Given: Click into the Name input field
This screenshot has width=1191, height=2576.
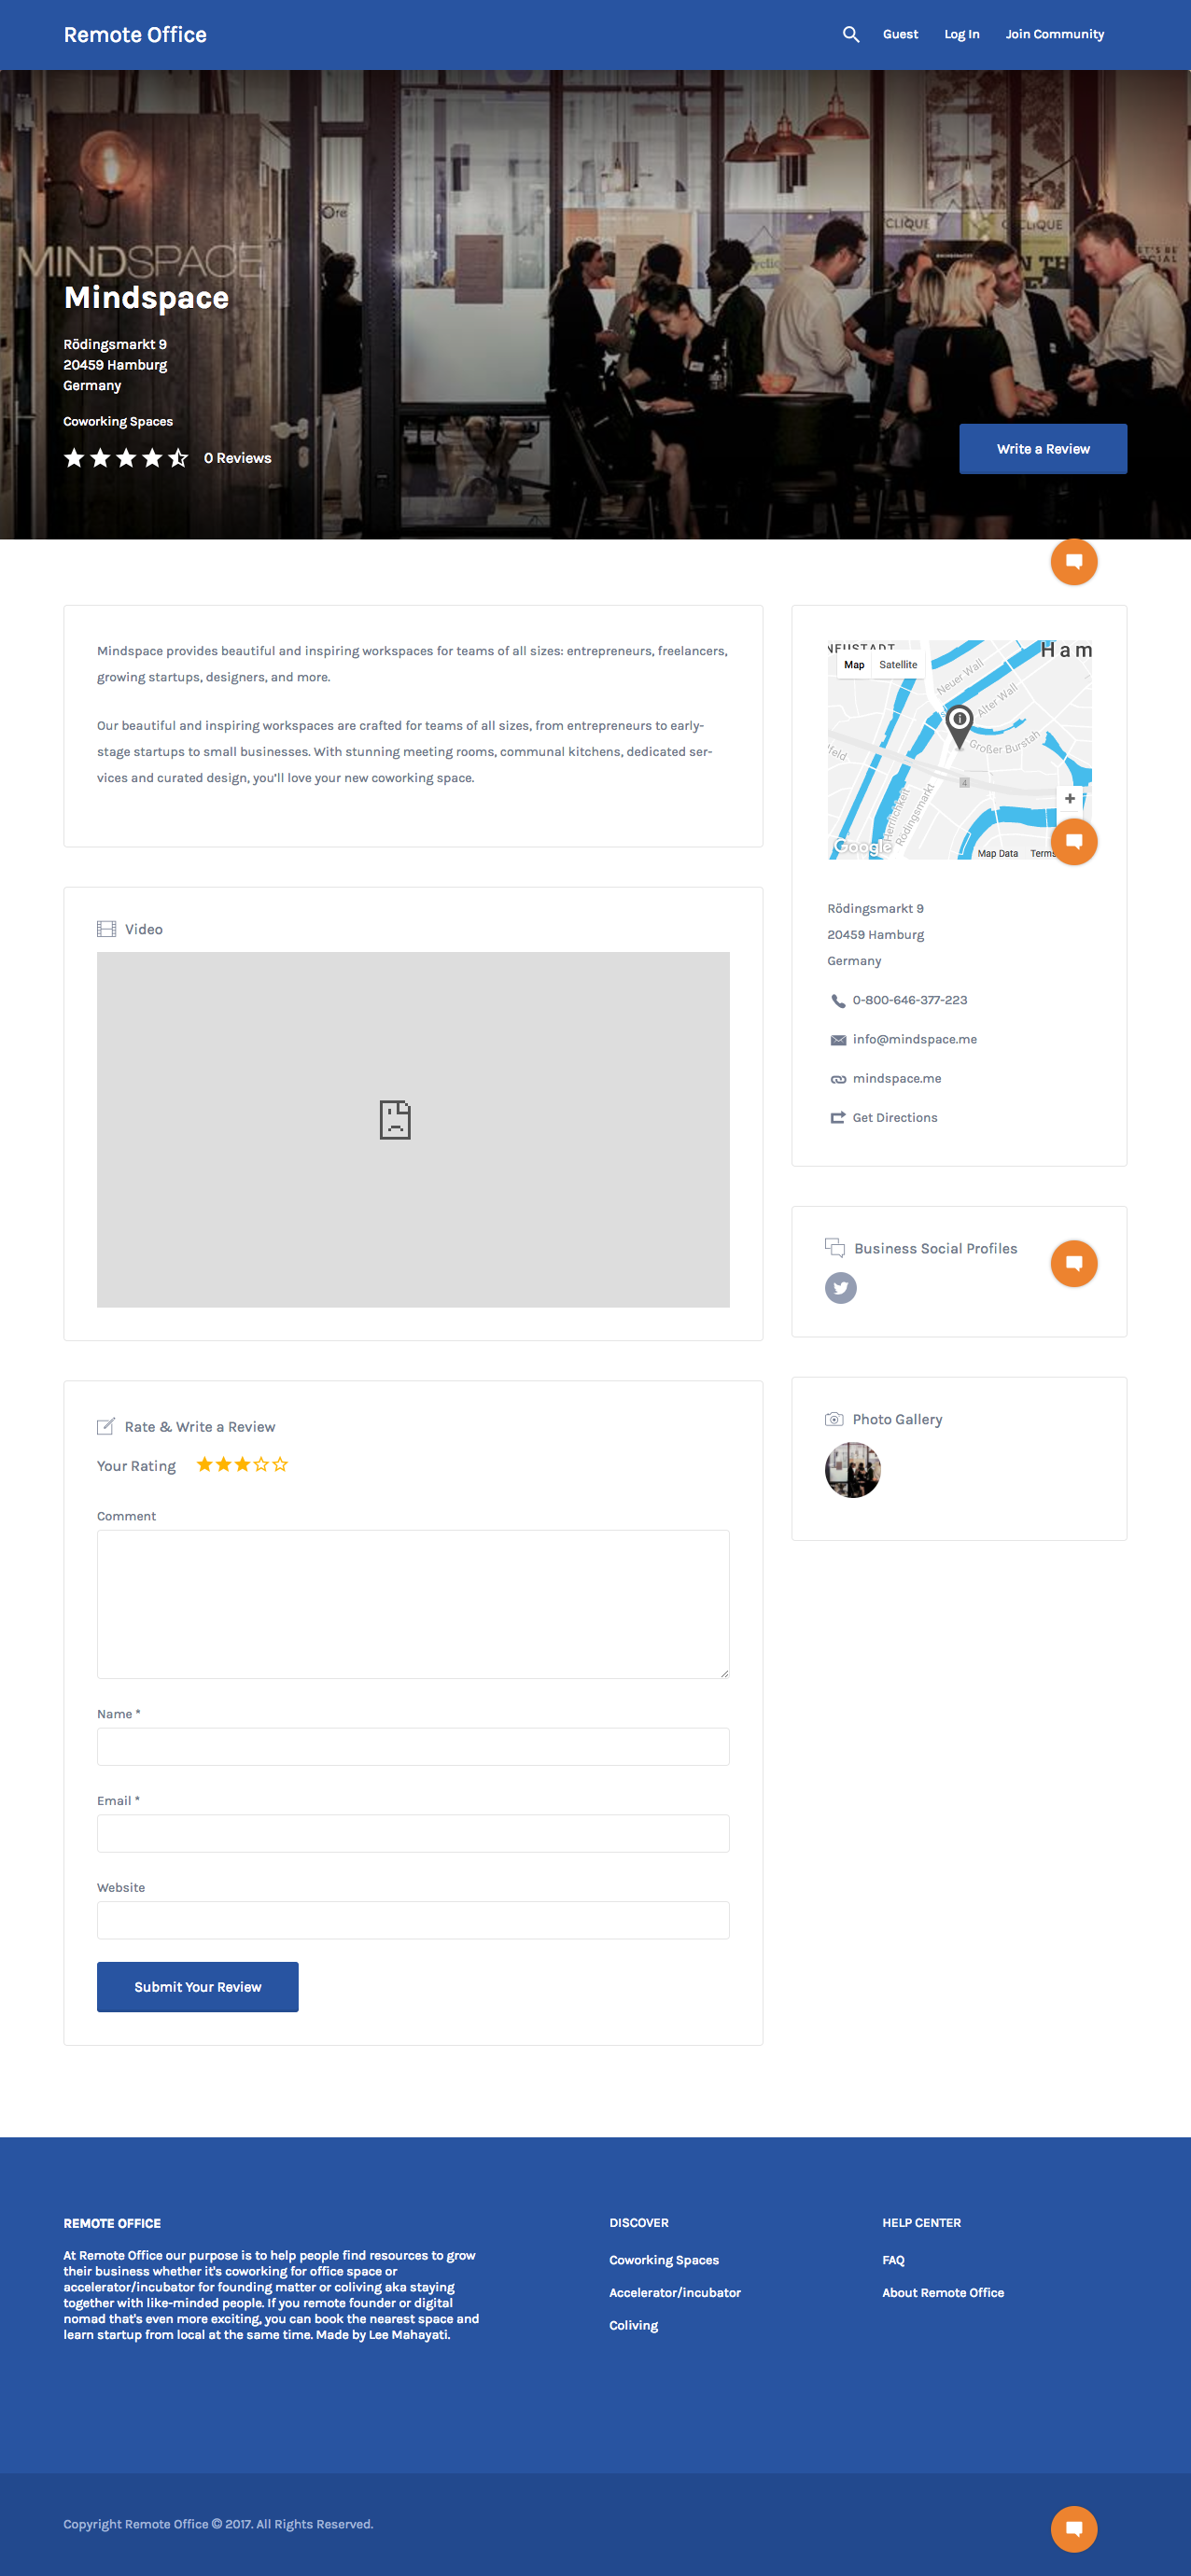Looking at the screenshot, I should [413, 1747].
